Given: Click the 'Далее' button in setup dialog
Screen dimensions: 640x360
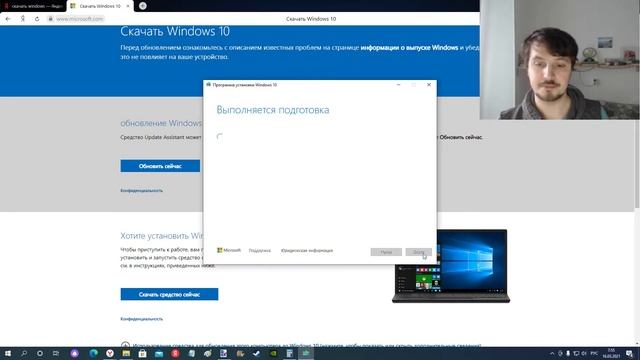Looking at the screenshot, I should pyautogui.click(x=418, y=252).
